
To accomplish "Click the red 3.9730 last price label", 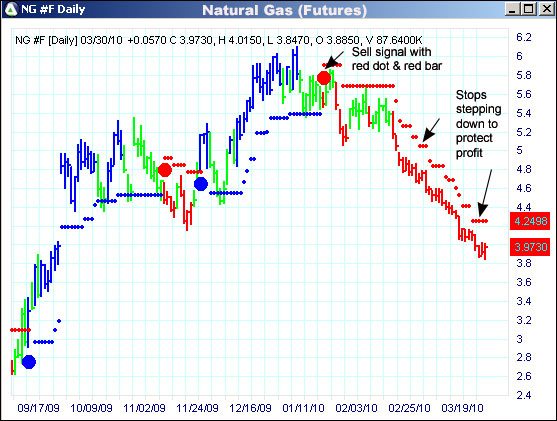I will click(x=530, y=247).
